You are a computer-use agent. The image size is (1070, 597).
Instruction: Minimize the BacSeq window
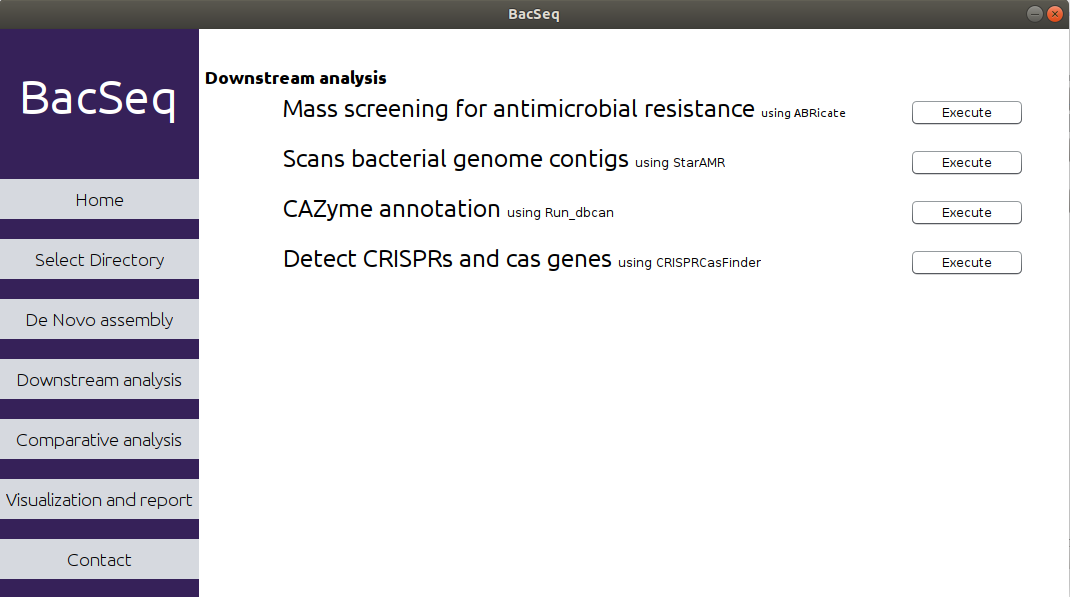1035,14
